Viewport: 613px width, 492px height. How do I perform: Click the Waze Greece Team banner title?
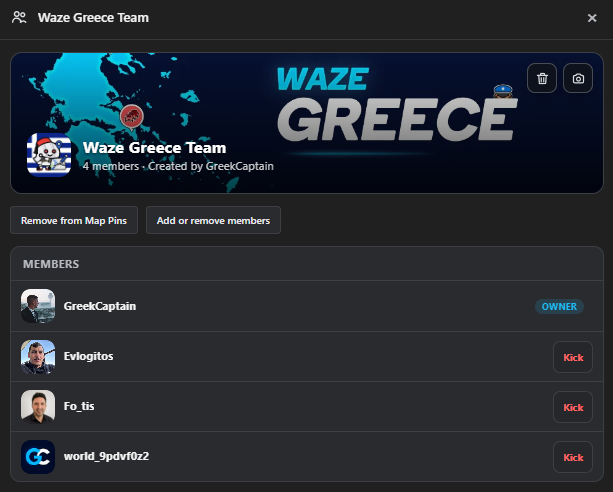pyautogui.click(x=154, y=147)
